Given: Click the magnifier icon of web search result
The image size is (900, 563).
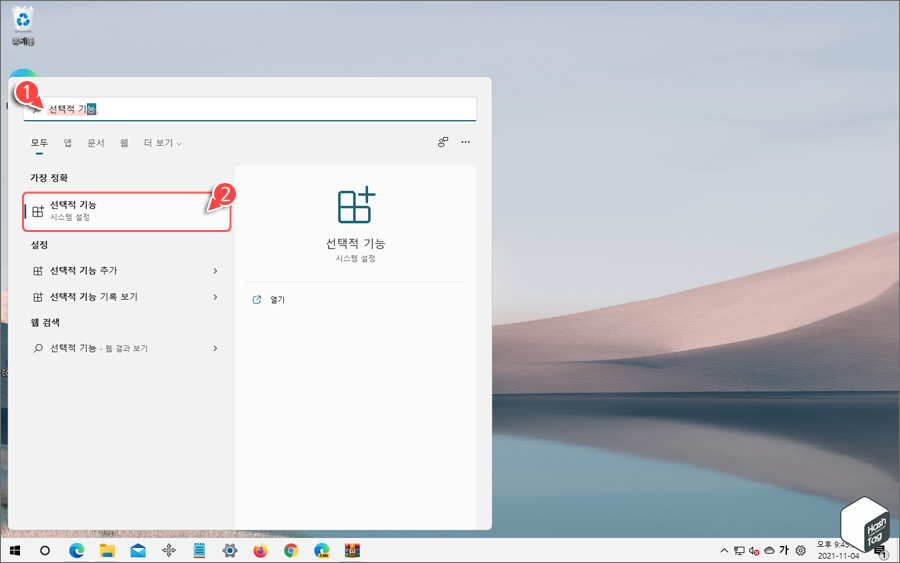Looking at the screenshot, I should tap(38, 348).
